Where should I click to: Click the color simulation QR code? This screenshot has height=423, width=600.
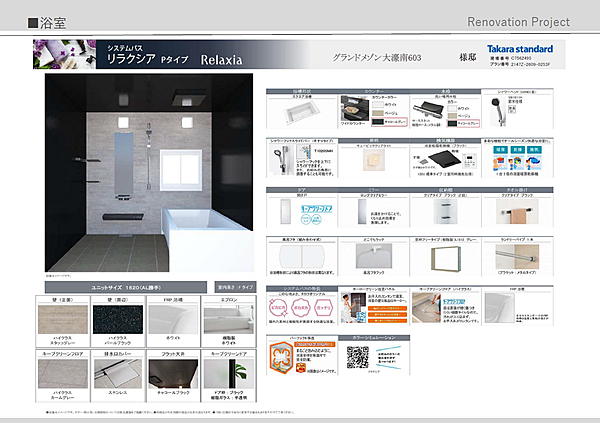click(358, 358)
